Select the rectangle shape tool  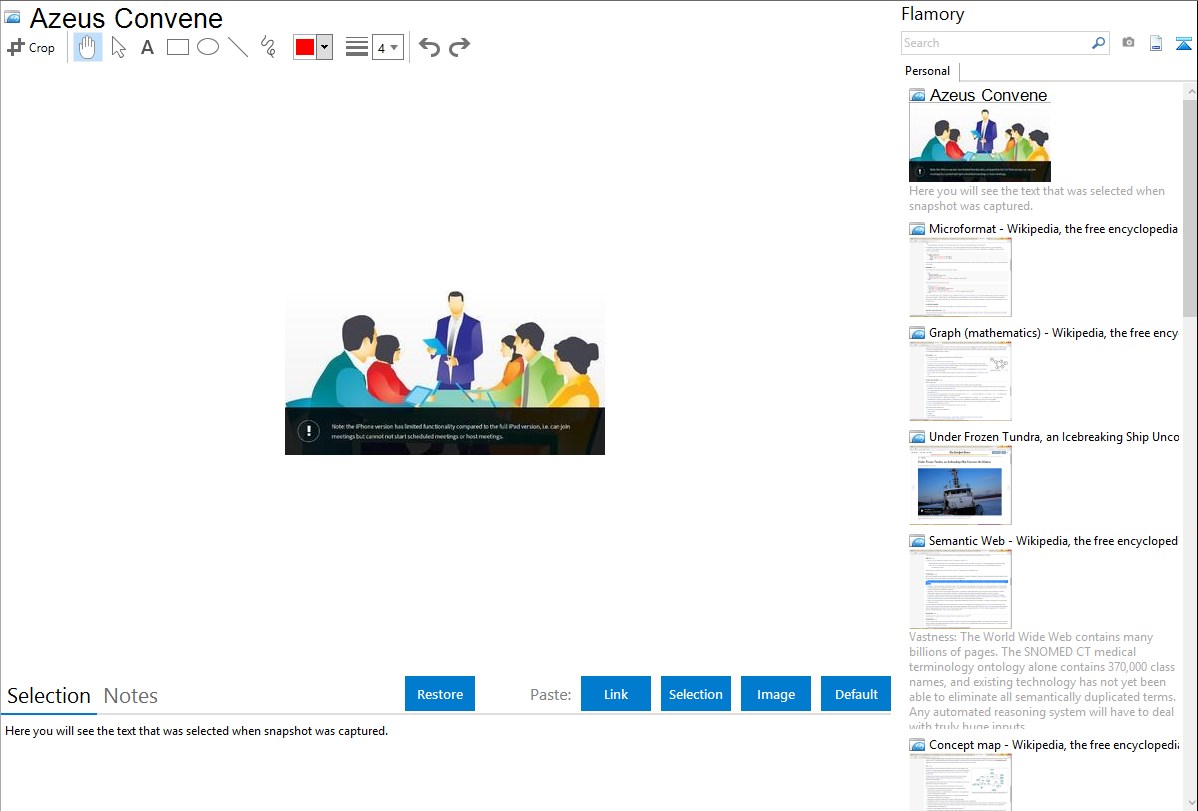pos(177,47)
